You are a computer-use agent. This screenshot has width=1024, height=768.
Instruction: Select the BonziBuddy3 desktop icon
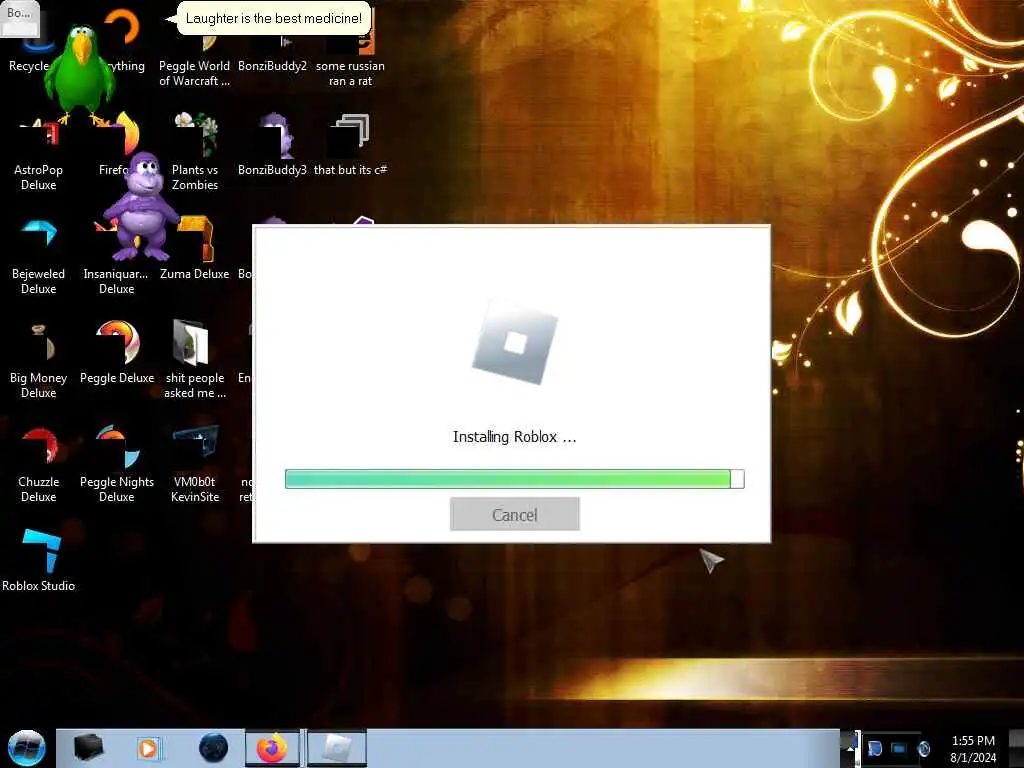(x=272, y=145)
